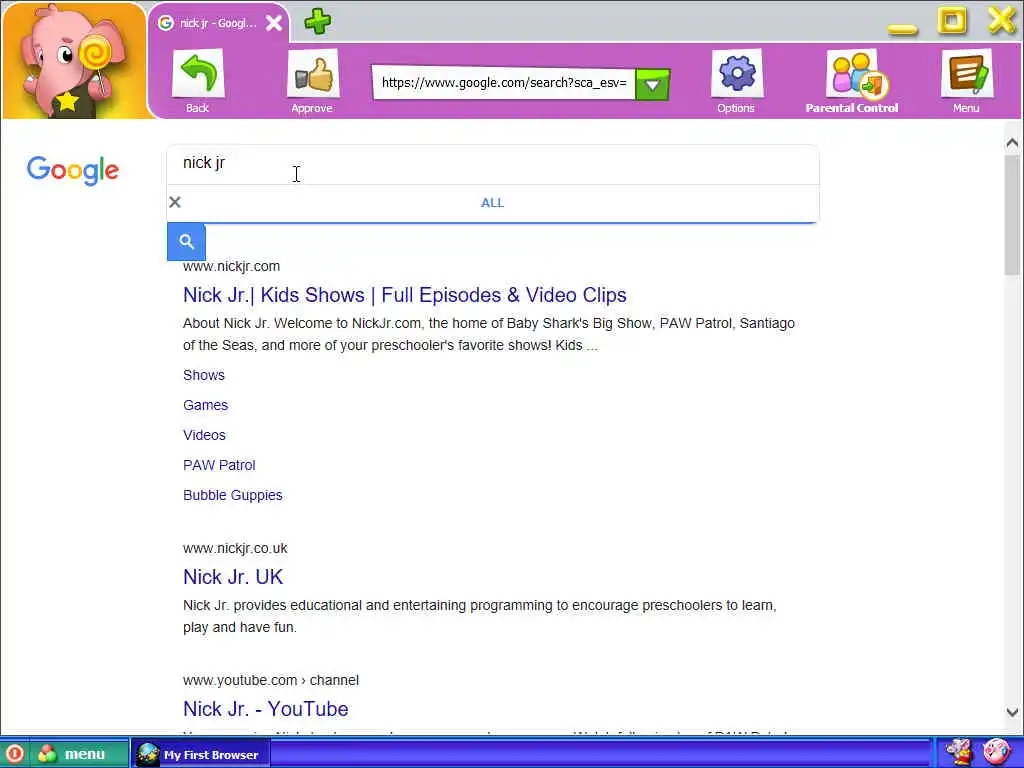Click the www.nickjr.co.uk URL text
Viewport: 1024px width, 768px height.
pyautogui.click(x=235, y=549)
